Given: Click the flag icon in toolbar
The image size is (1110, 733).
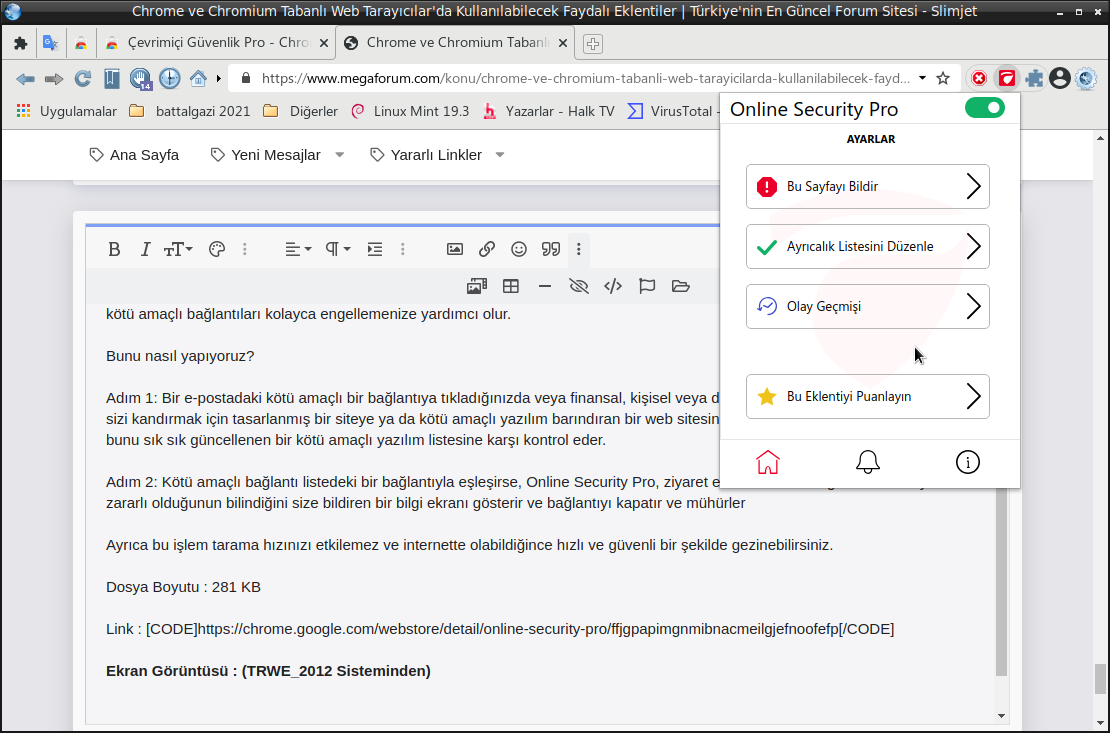Looking at the screenshot, I should tap(646, 286).
